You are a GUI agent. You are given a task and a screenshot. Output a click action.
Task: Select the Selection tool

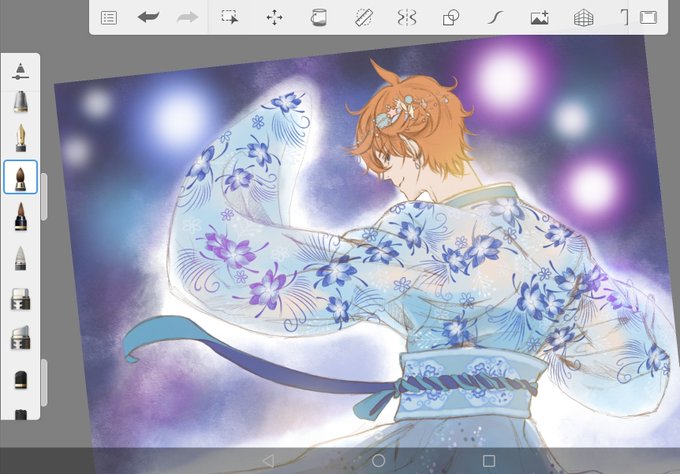(x=230, y=17)
